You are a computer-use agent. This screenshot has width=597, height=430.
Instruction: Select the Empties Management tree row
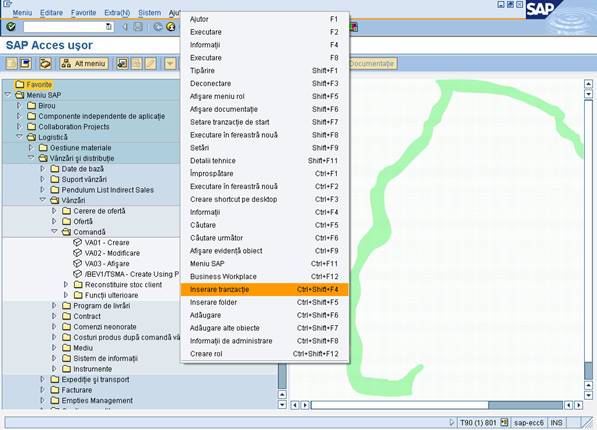[97, 401]
